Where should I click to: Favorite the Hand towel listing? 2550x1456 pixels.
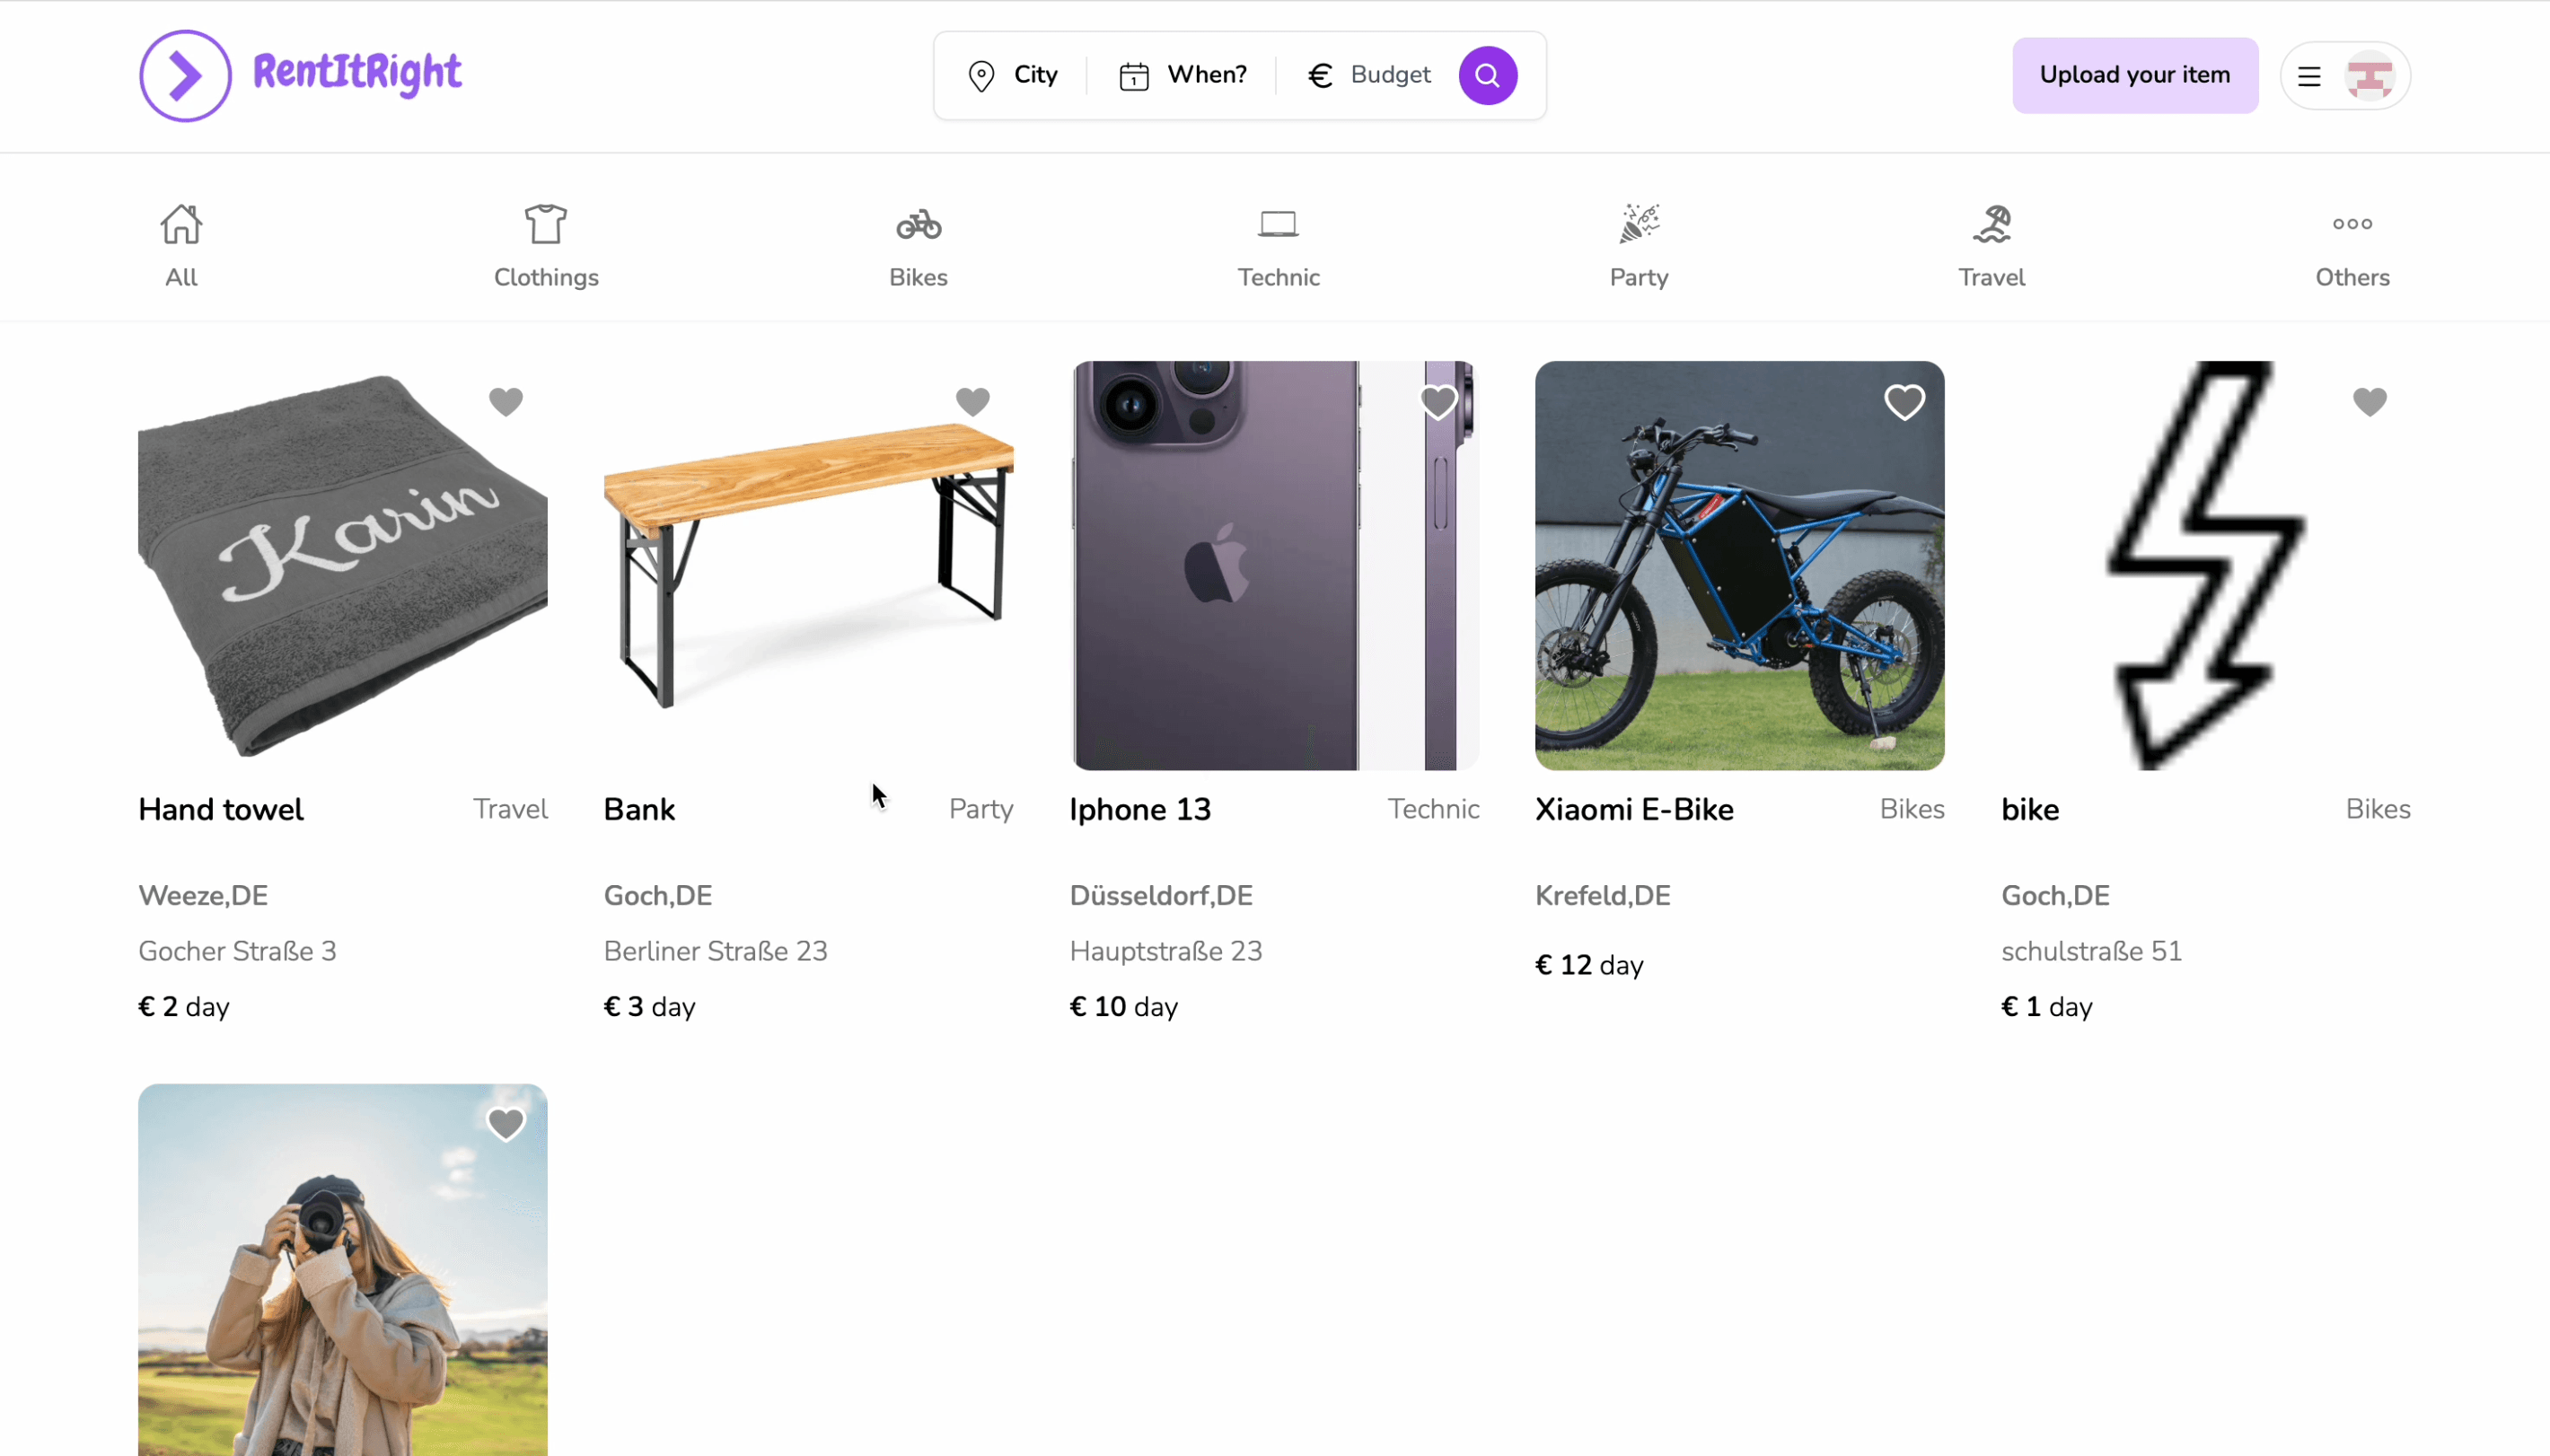[506, 402]
